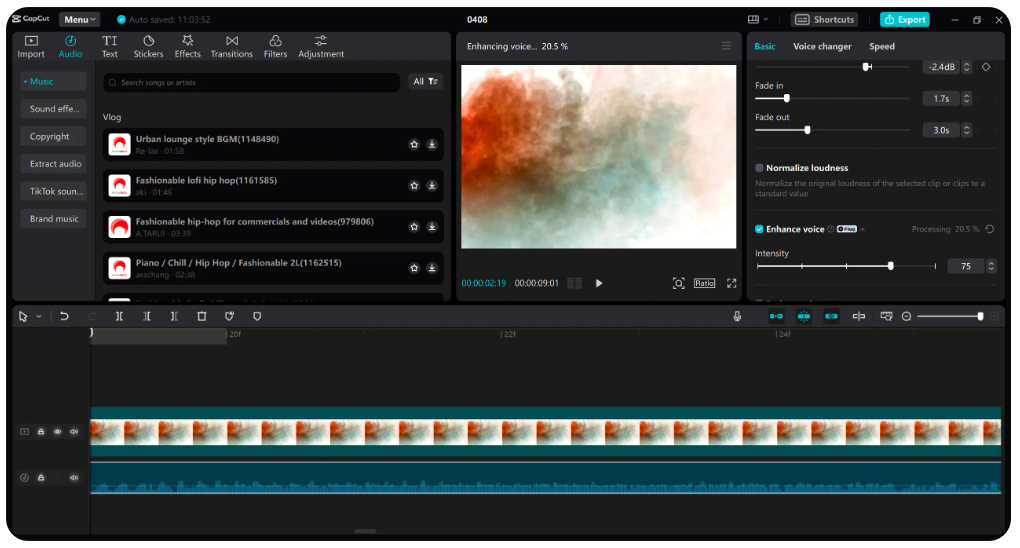1020x548 pixels.
Task: Favorite Fashionable lofi hip hop track
Action: coord(414,185)
